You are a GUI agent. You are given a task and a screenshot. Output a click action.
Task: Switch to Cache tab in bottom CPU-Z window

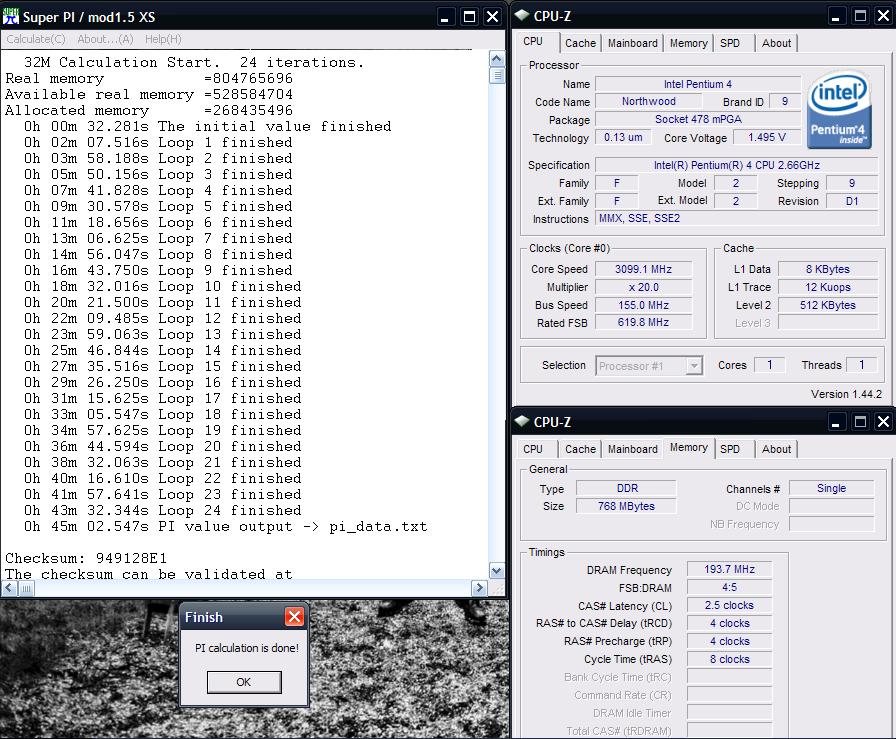pos(580,449)
